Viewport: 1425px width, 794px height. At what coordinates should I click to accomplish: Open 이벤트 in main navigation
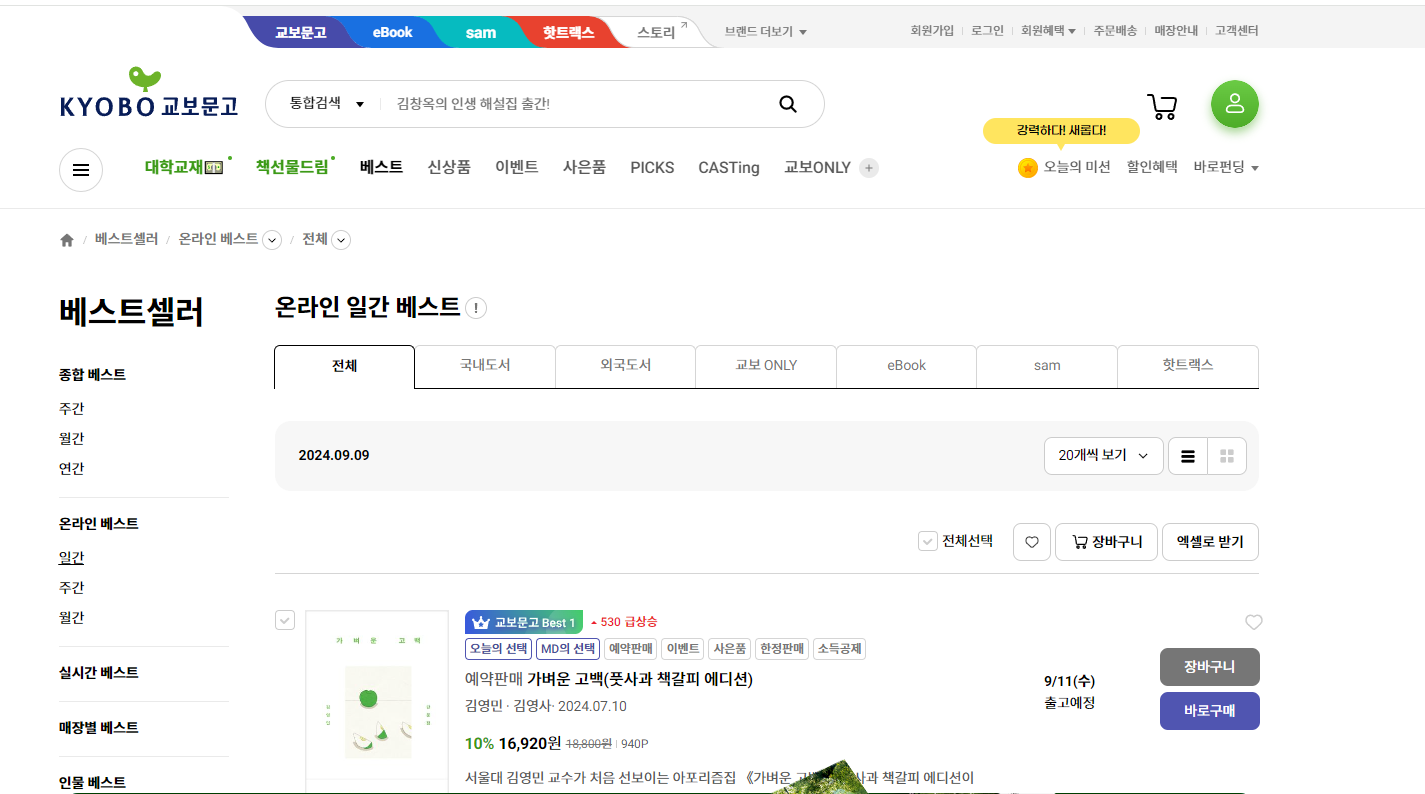[x=517, y=167]
